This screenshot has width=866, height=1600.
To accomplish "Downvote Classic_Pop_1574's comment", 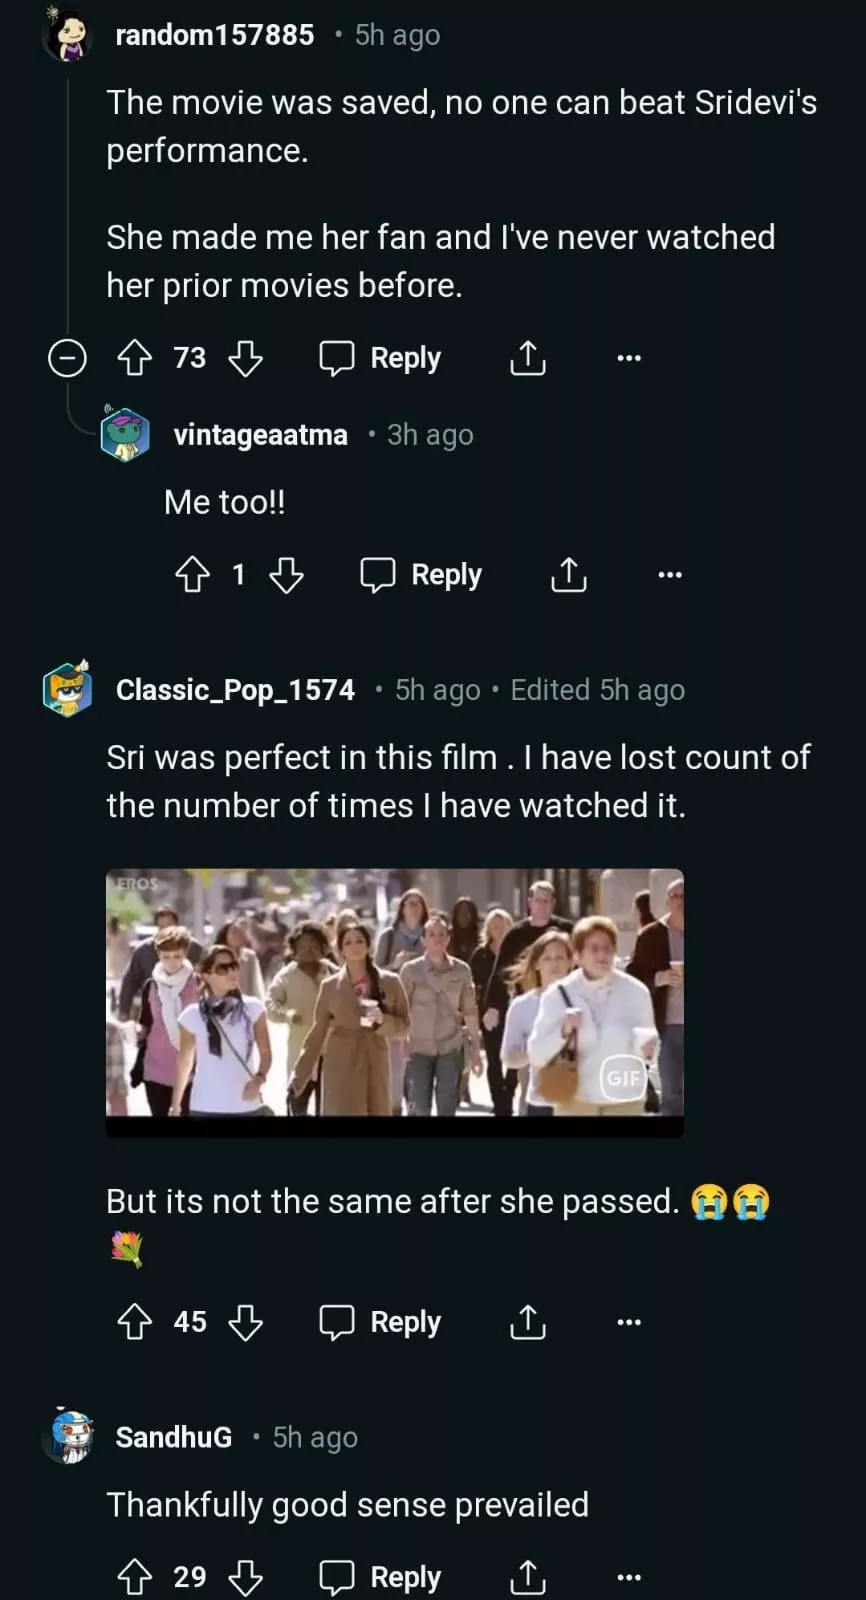I will click(x=245, y=1322).
